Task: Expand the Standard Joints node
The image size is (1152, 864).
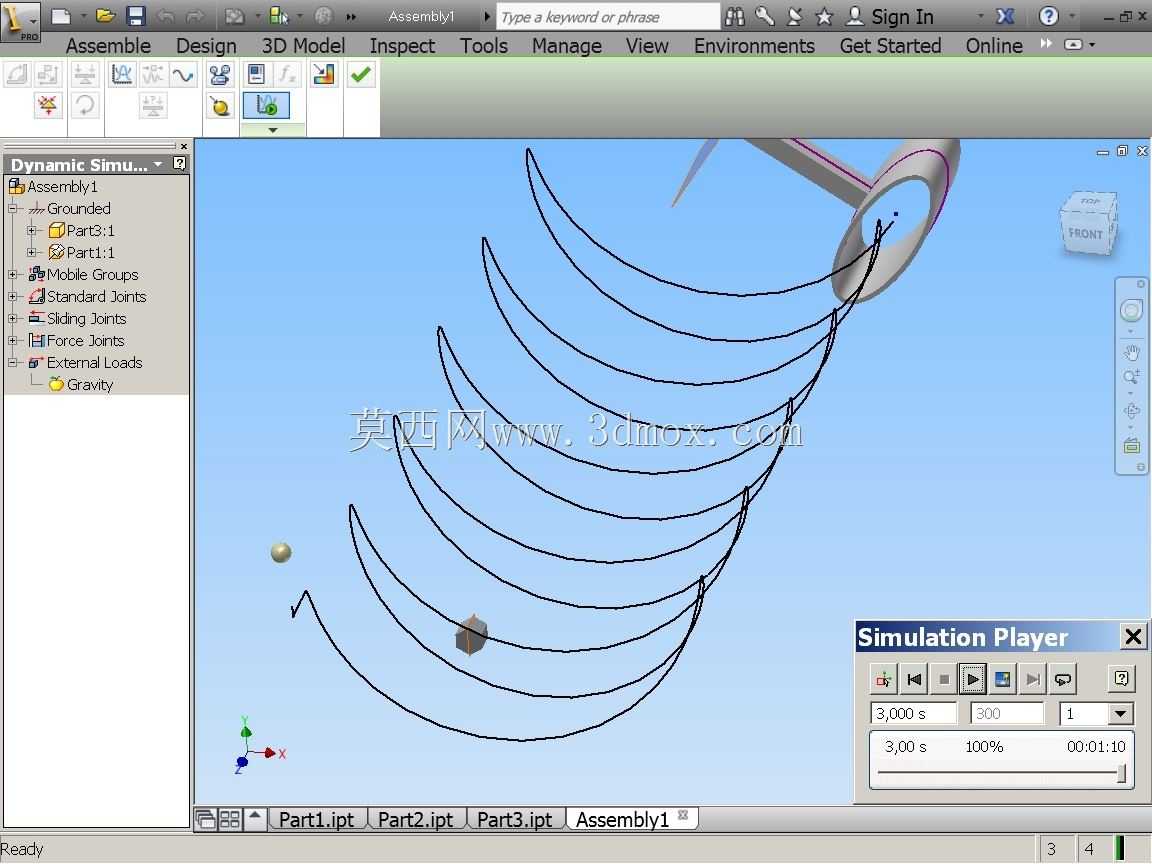Action: pos(12,297)
